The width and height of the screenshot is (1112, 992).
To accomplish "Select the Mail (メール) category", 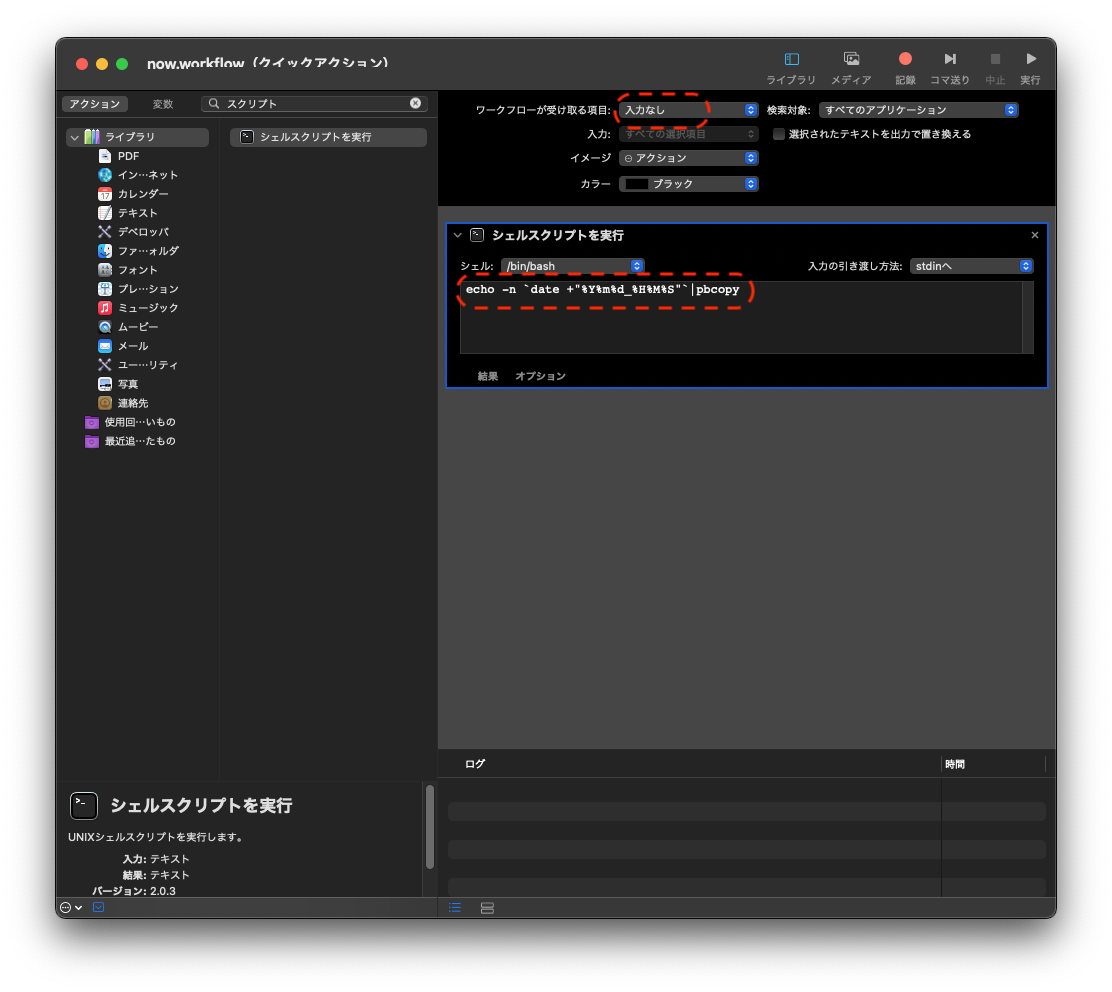I will tap(123, 346).
